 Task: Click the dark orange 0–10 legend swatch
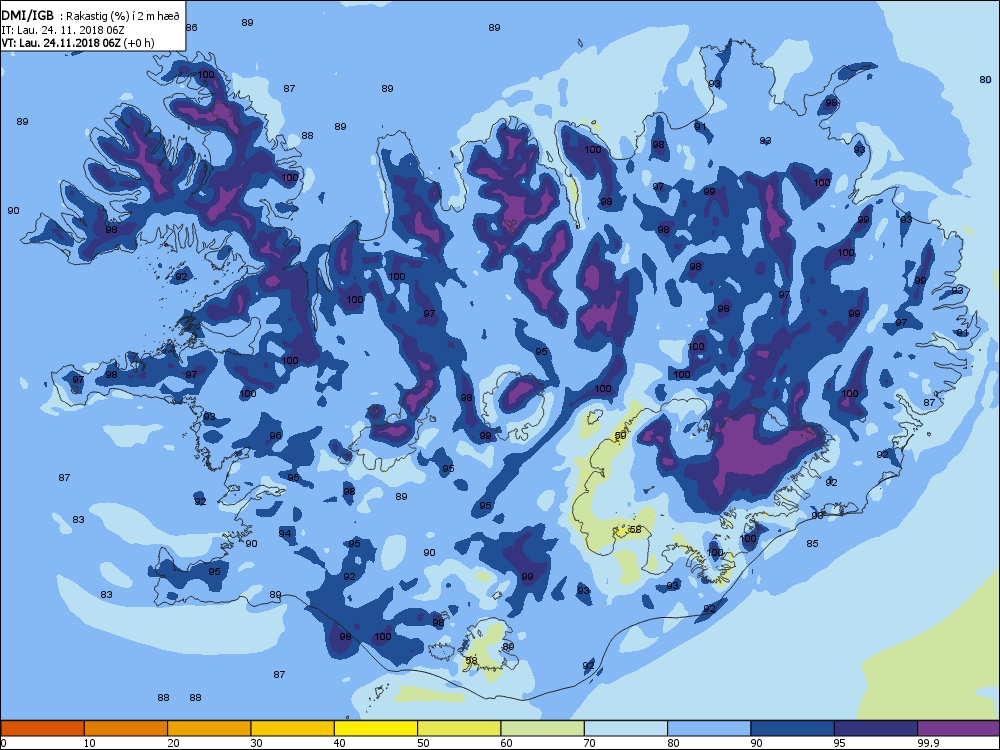coord(42,728)
